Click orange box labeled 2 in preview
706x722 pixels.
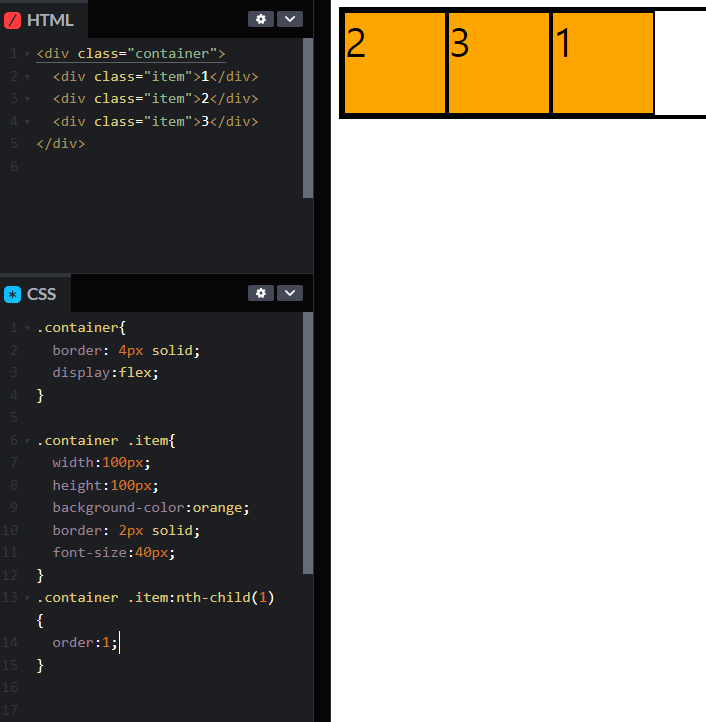click(395, 63)
